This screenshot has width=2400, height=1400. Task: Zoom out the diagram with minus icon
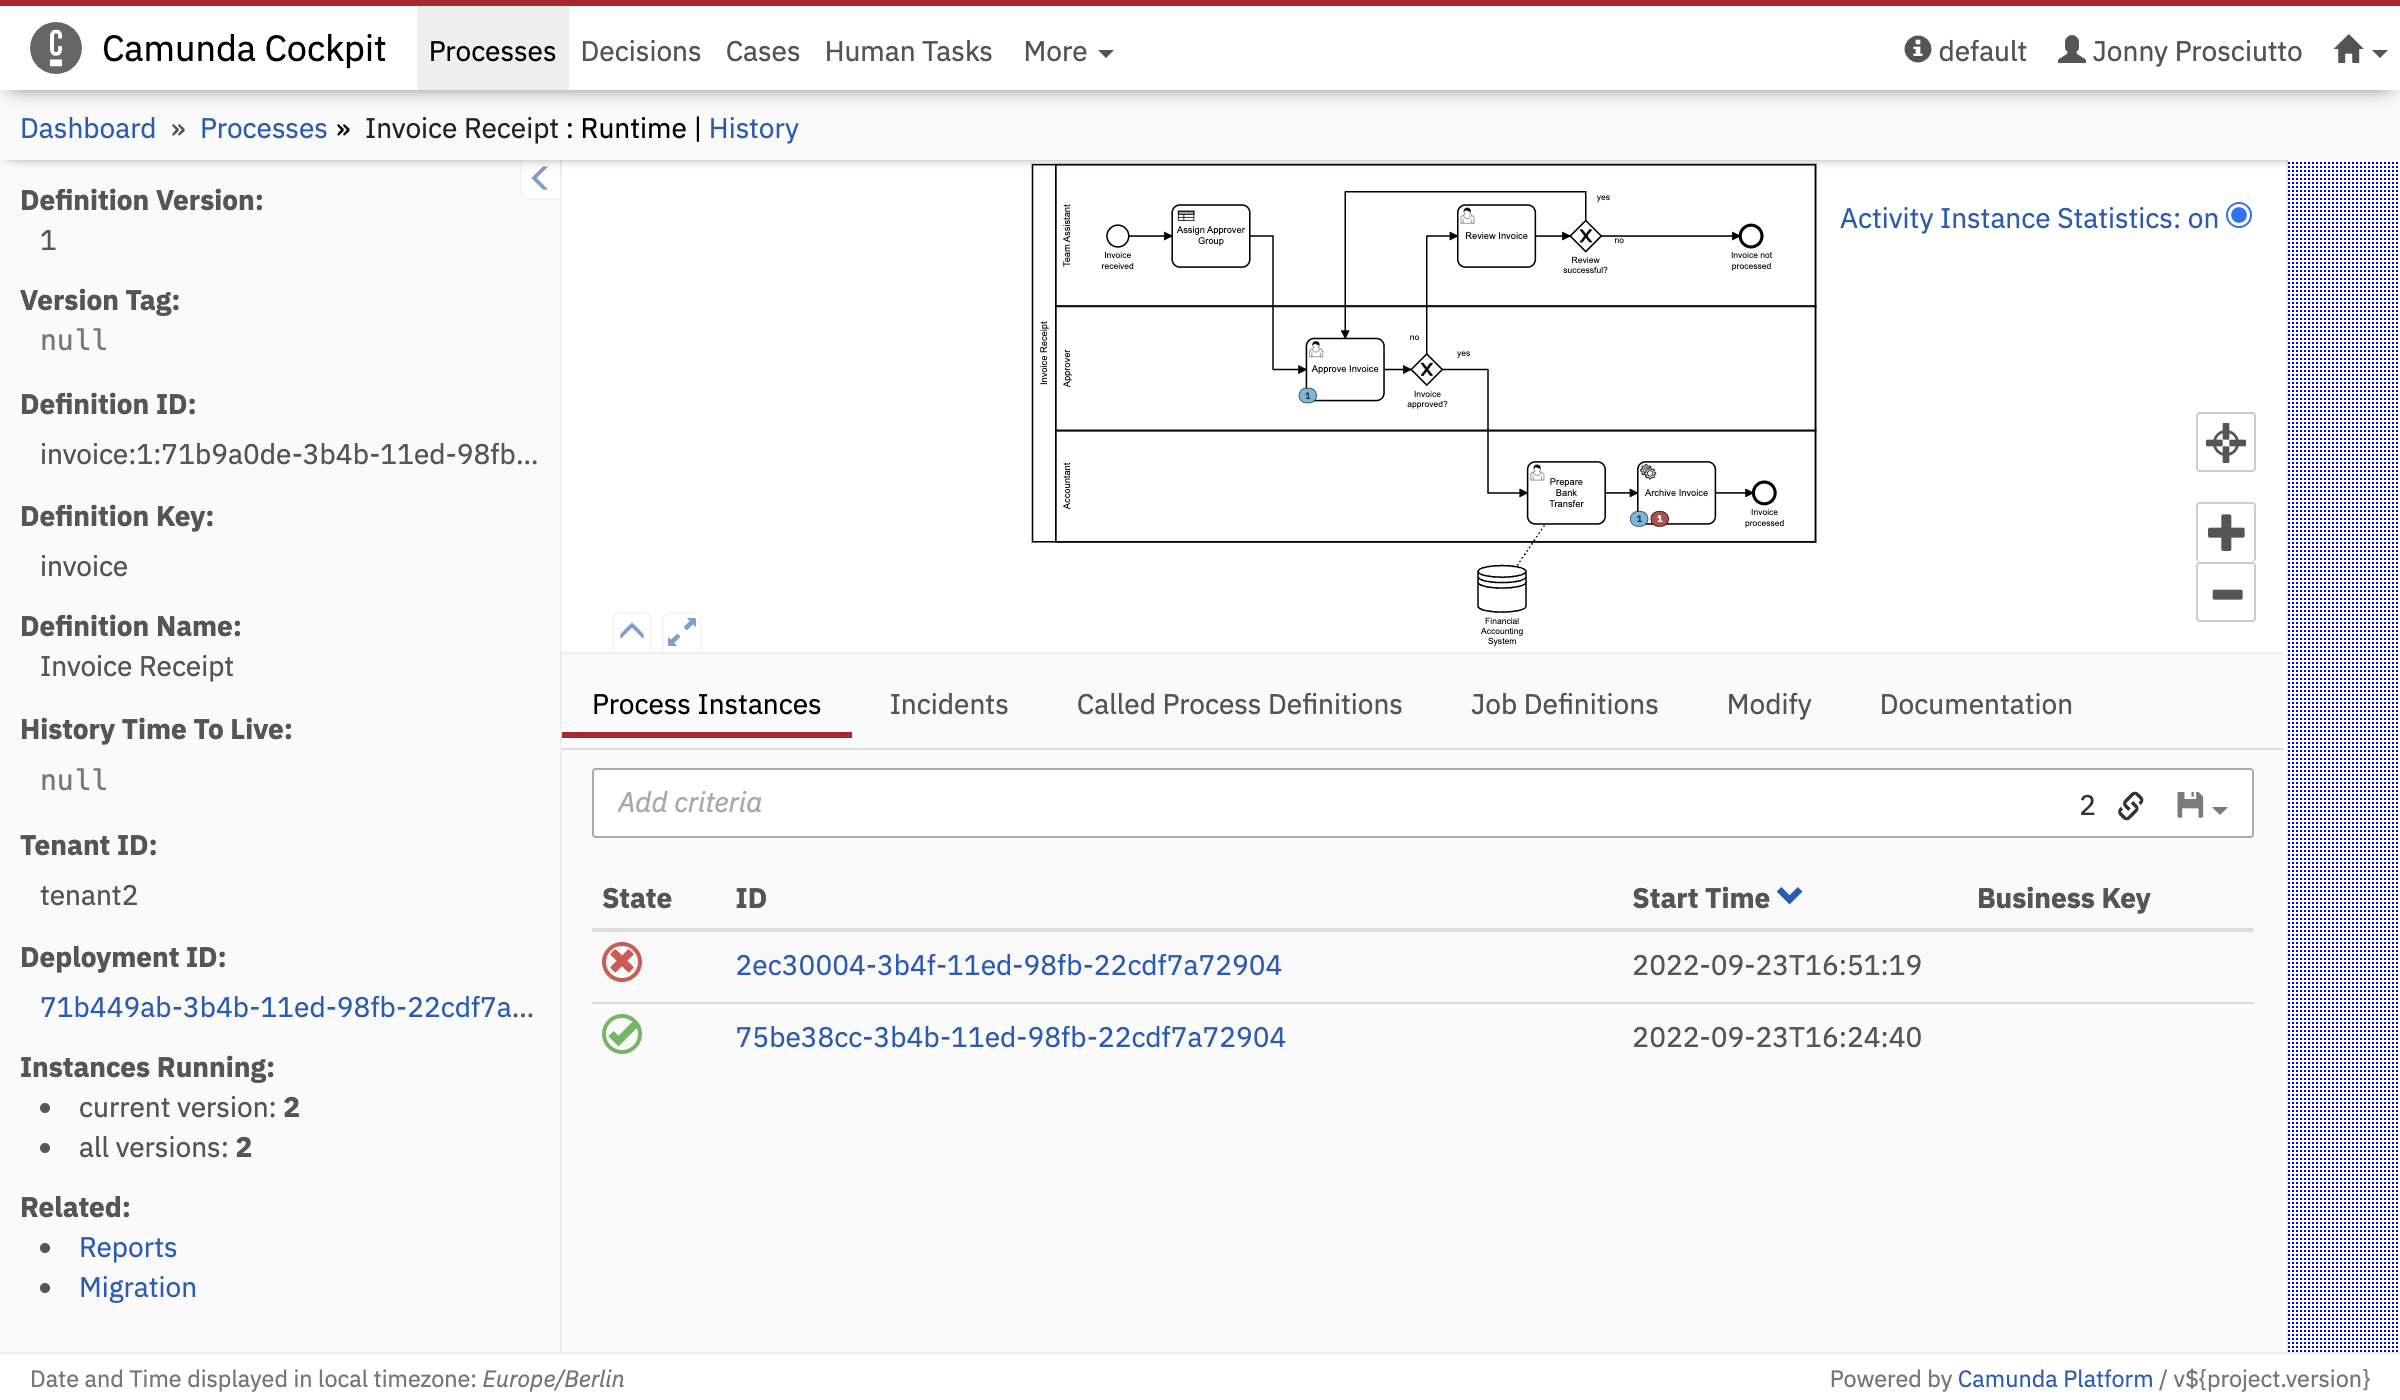coord(2225,594)
